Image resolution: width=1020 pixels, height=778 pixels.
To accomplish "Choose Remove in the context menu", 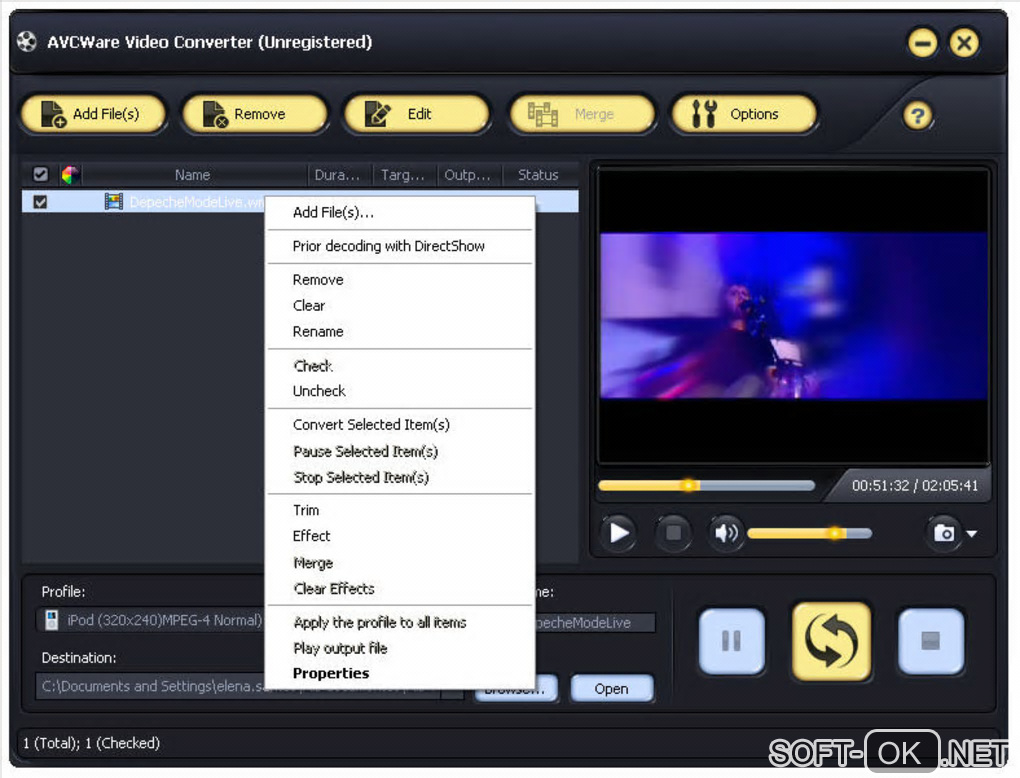I will click(x=400, y=280).
